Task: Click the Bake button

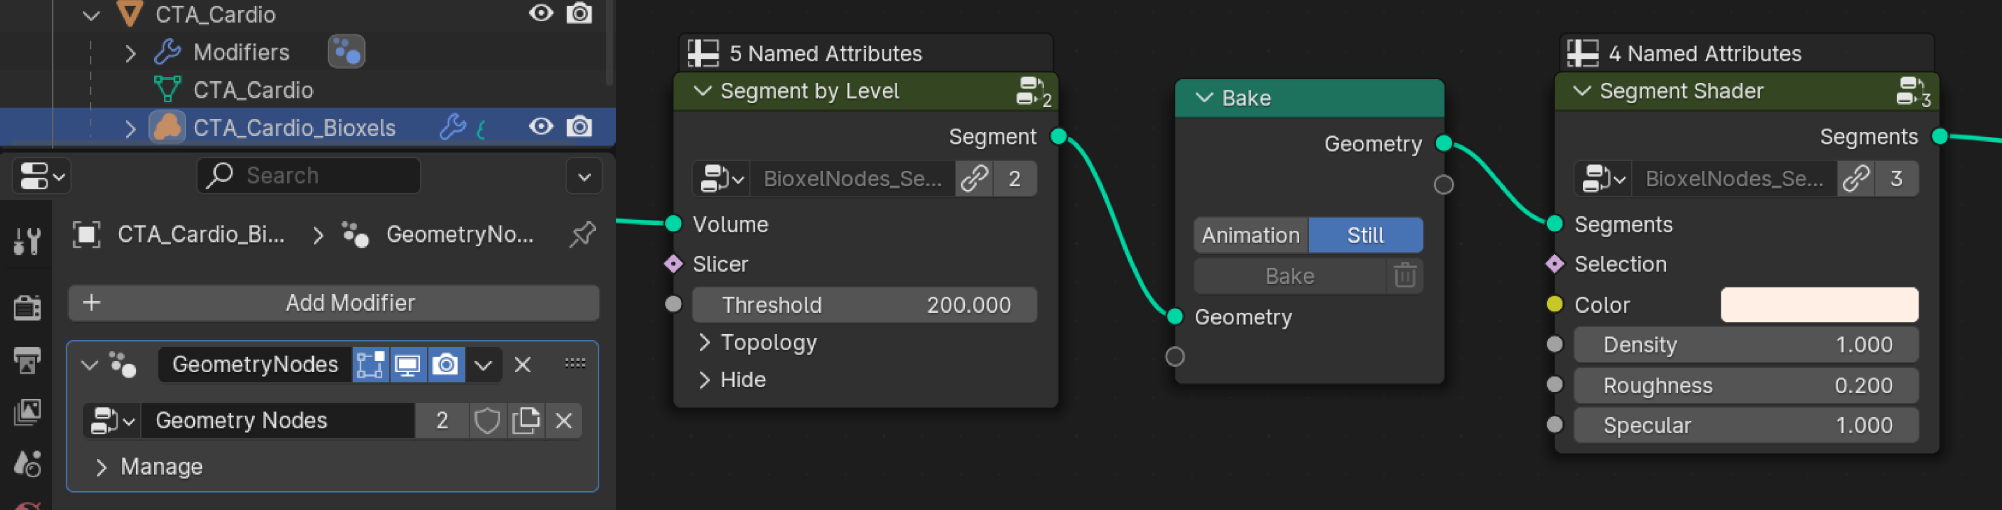Action: [x=1290, y=276]
